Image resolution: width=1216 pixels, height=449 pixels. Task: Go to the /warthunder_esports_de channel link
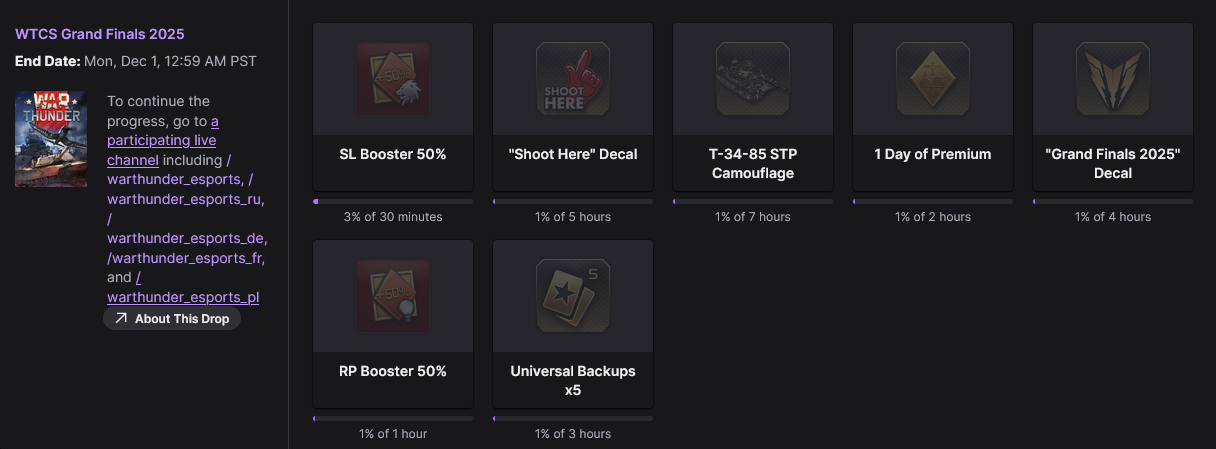pos(187,238)
